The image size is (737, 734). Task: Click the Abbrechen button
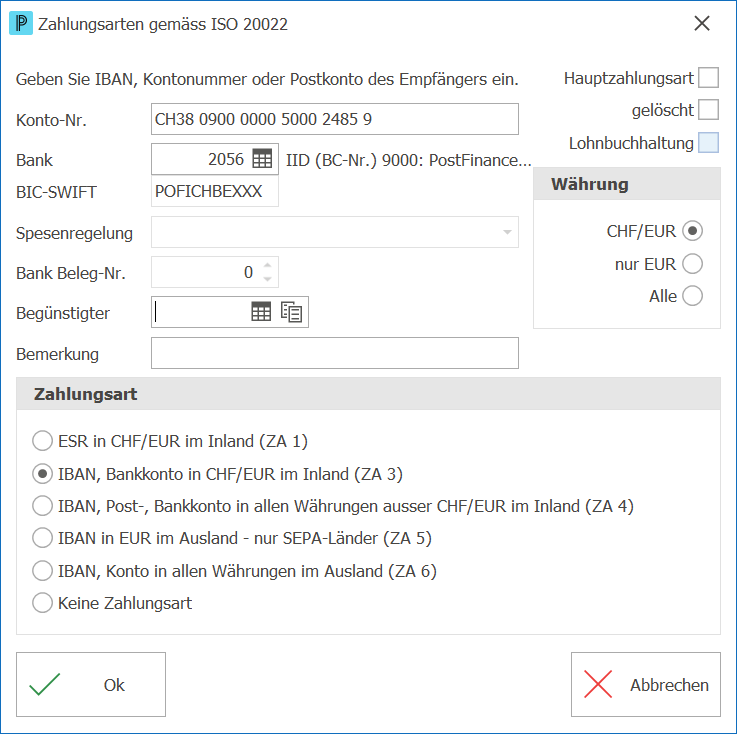coord(646,684)
